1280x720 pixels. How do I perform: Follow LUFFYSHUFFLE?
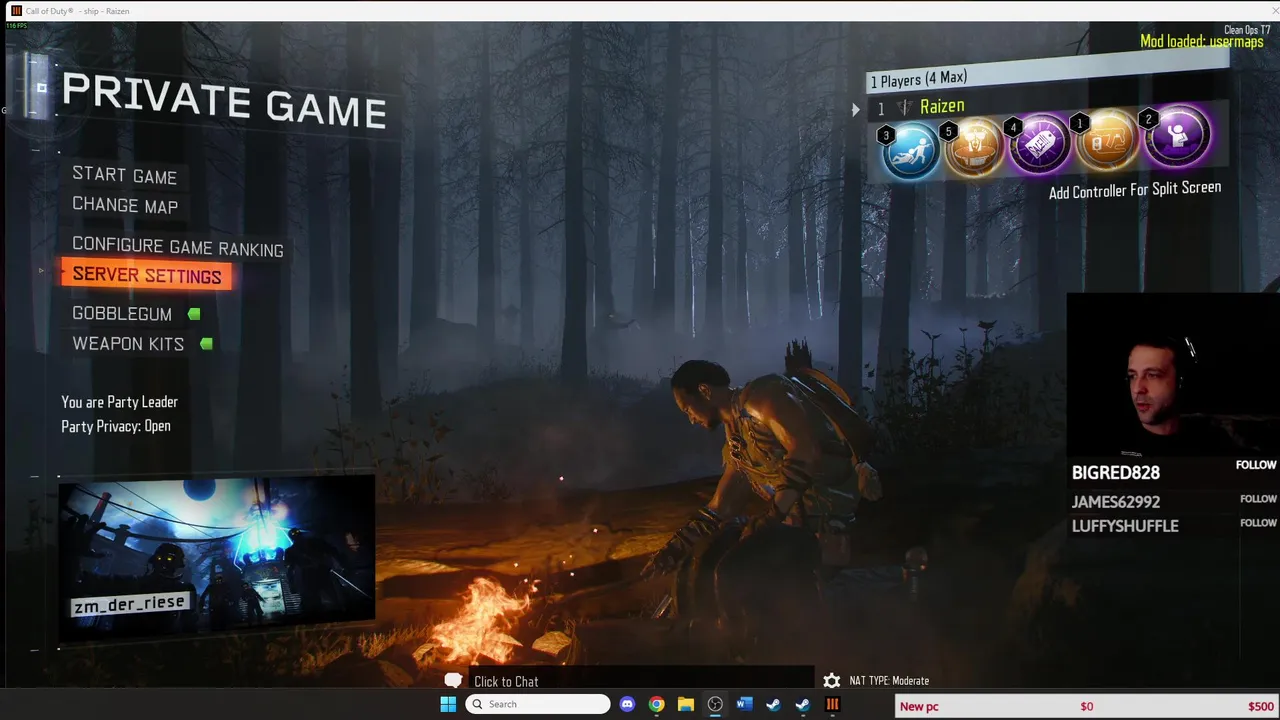[1258, 522]
